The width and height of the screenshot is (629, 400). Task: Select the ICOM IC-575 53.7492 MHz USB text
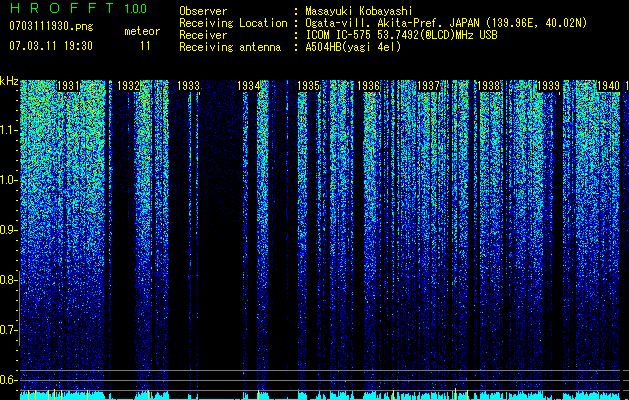[x=401, y=35]
